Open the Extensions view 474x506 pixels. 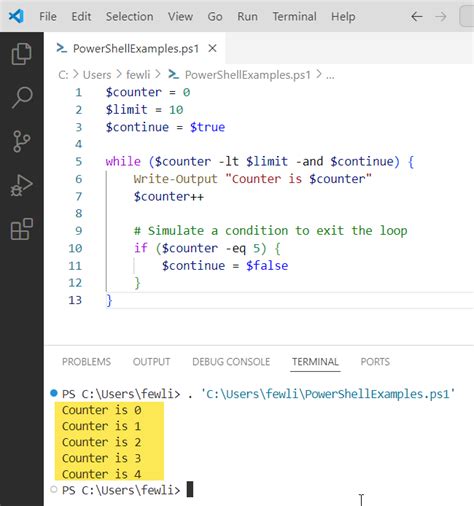(x=22, y=229)
